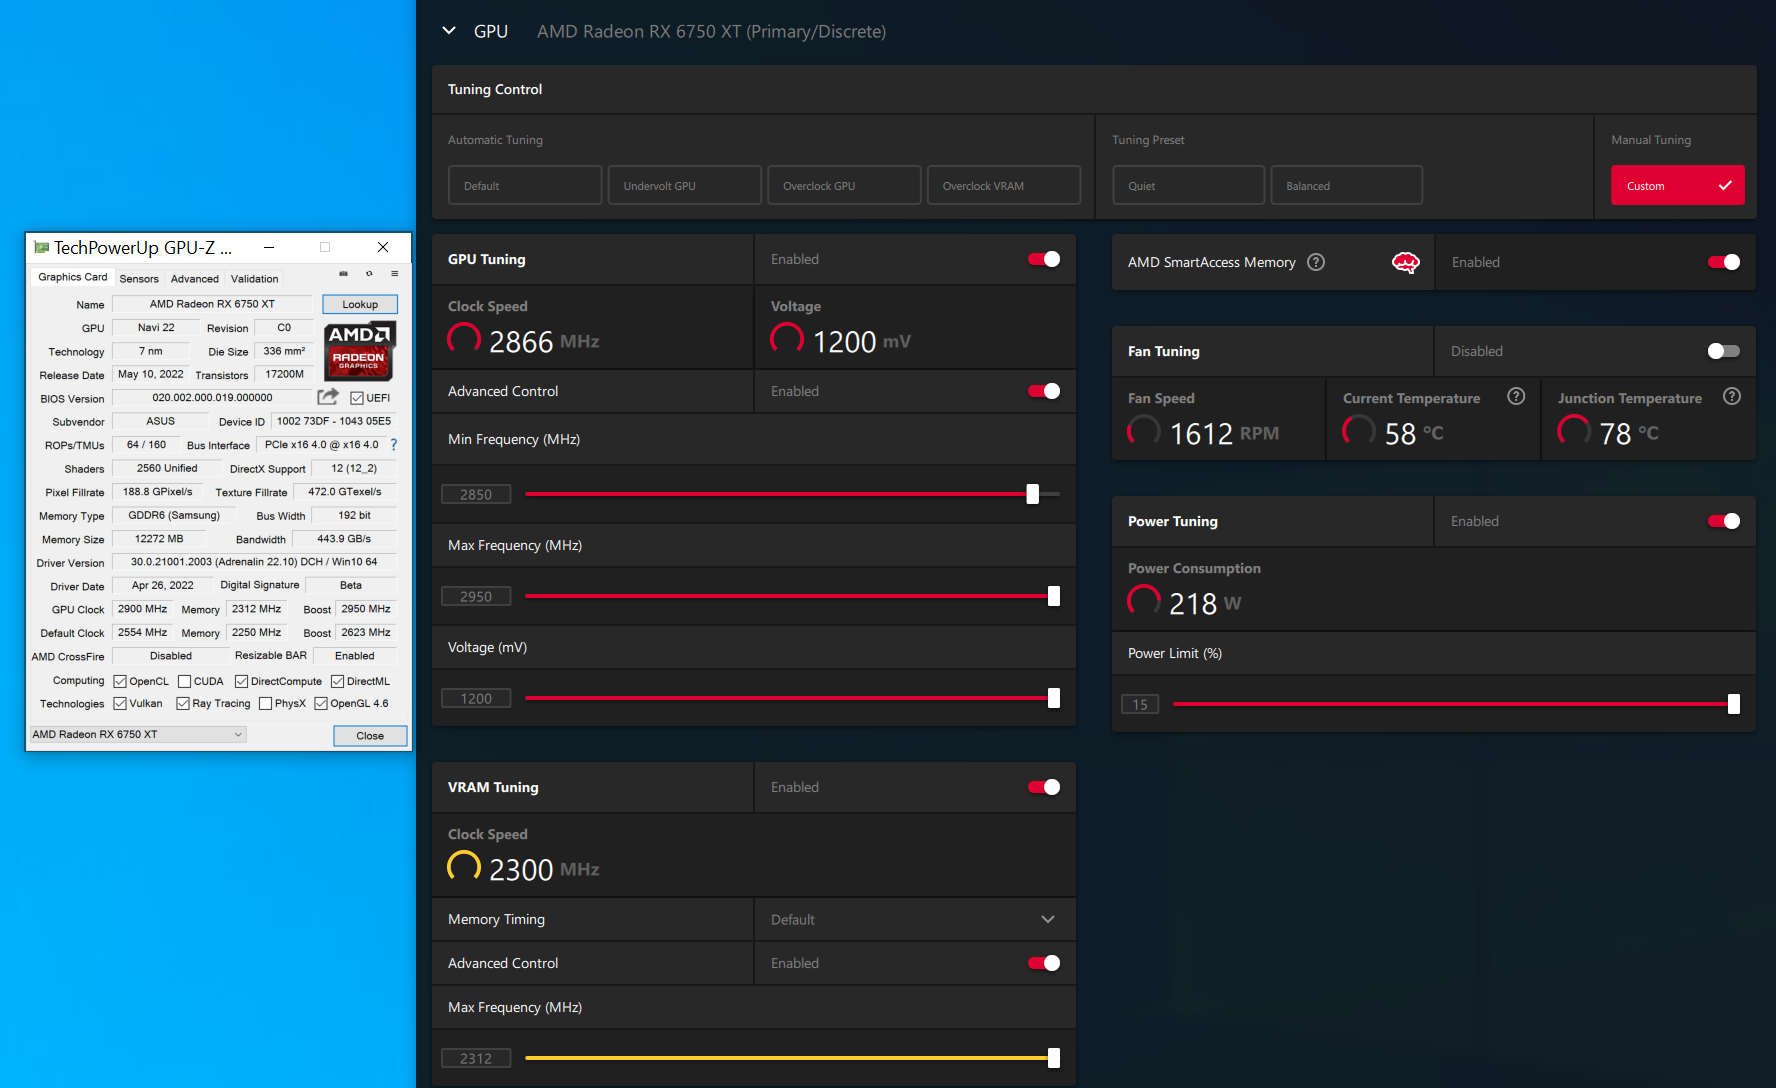Click the red SmartAccess Memory brain icon
The height and width of the screenshot is (1088, 1776).
pyautogui.click(x=1406, y=262)
